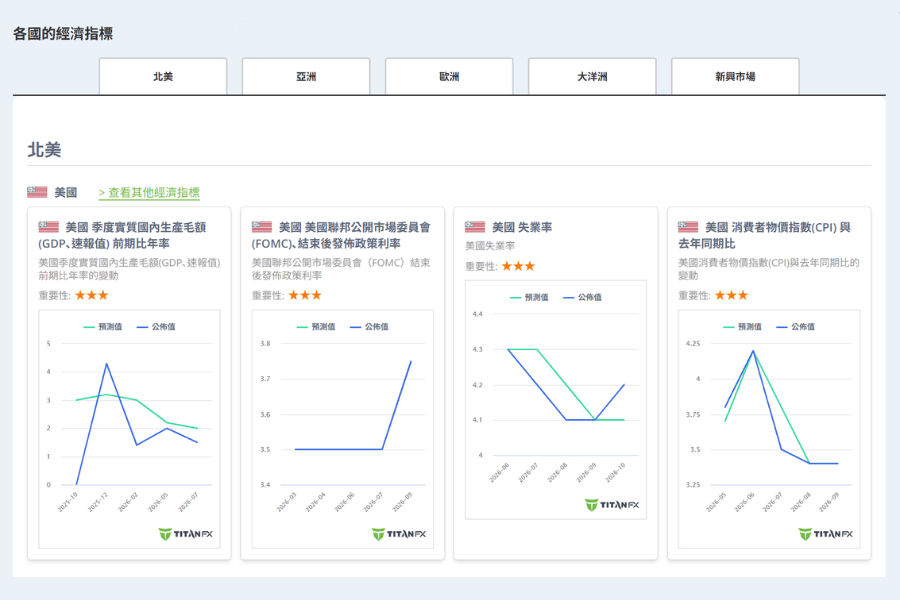Open the CPI 去年同期比 card title
The width and height of the screenshot is (900, 600).
(x=765, y=235)
